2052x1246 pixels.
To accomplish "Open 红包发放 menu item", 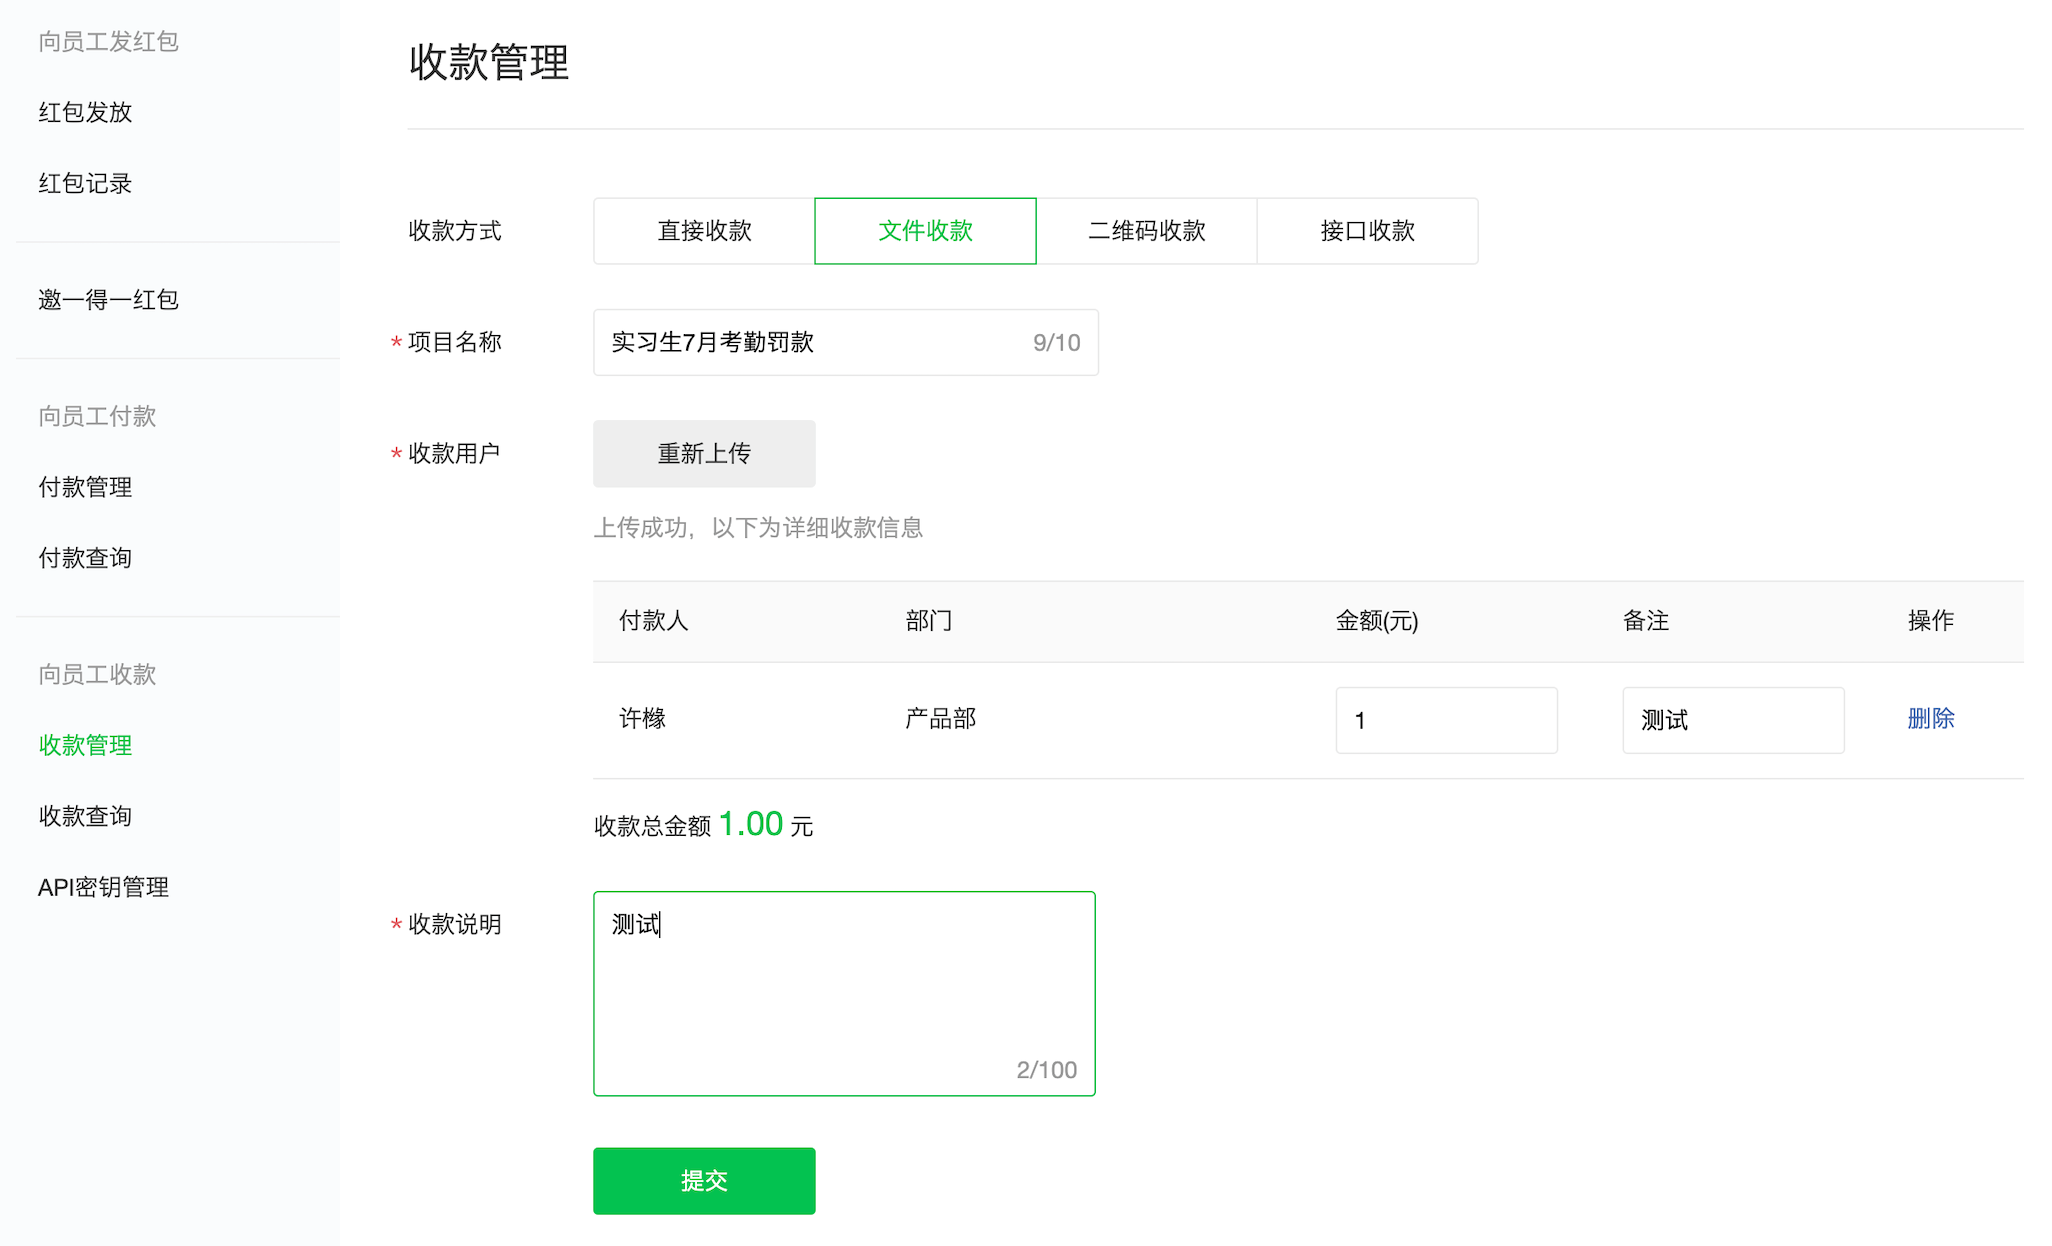I will point(84,110).
